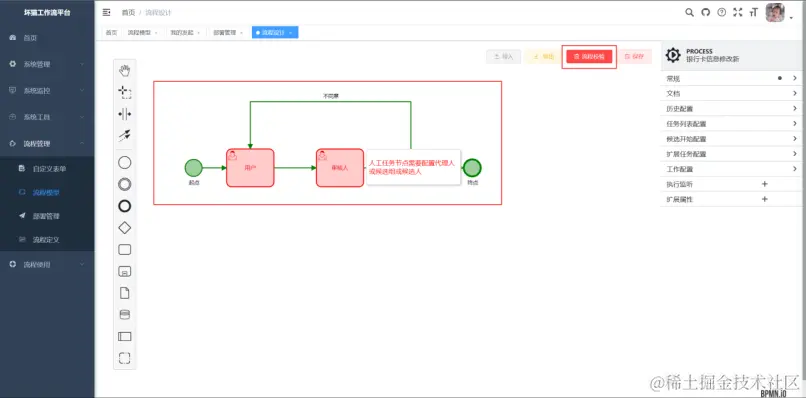Collapse the 流程管理 sidebar menu
Screen dimensions: 806x398
coord(47,143)
